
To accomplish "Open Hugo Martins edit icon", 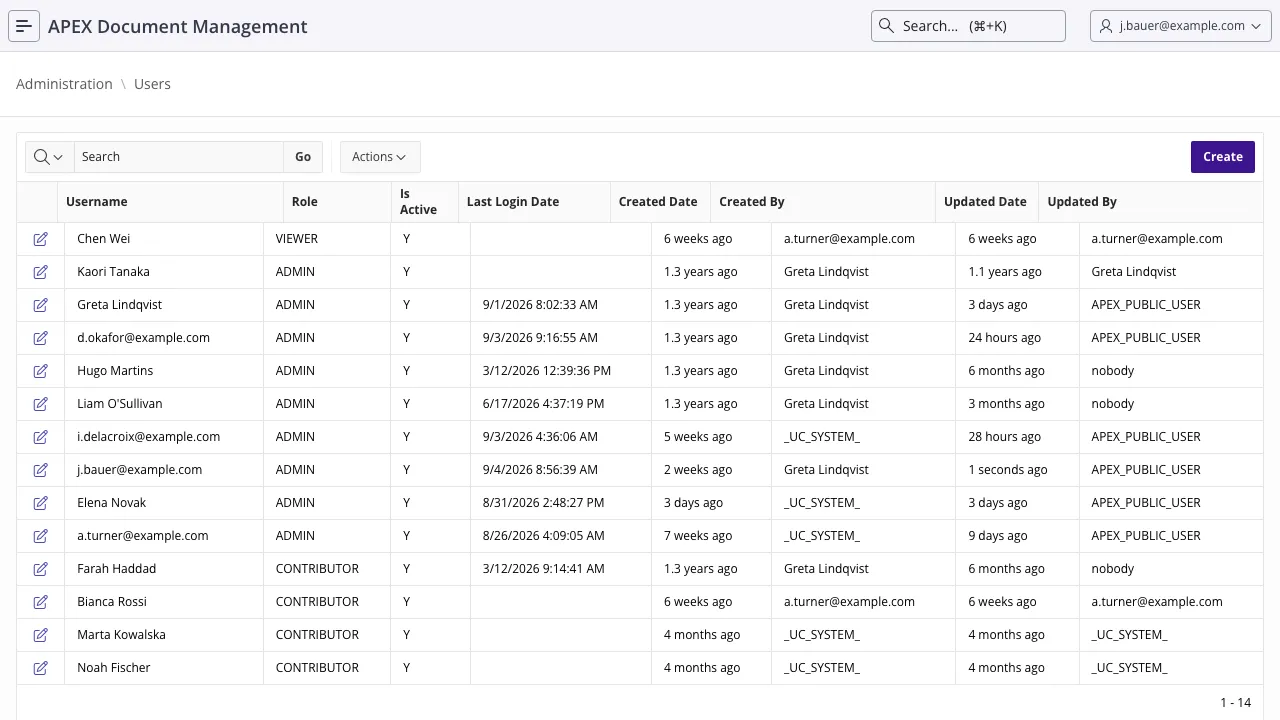I will point(41,371).
